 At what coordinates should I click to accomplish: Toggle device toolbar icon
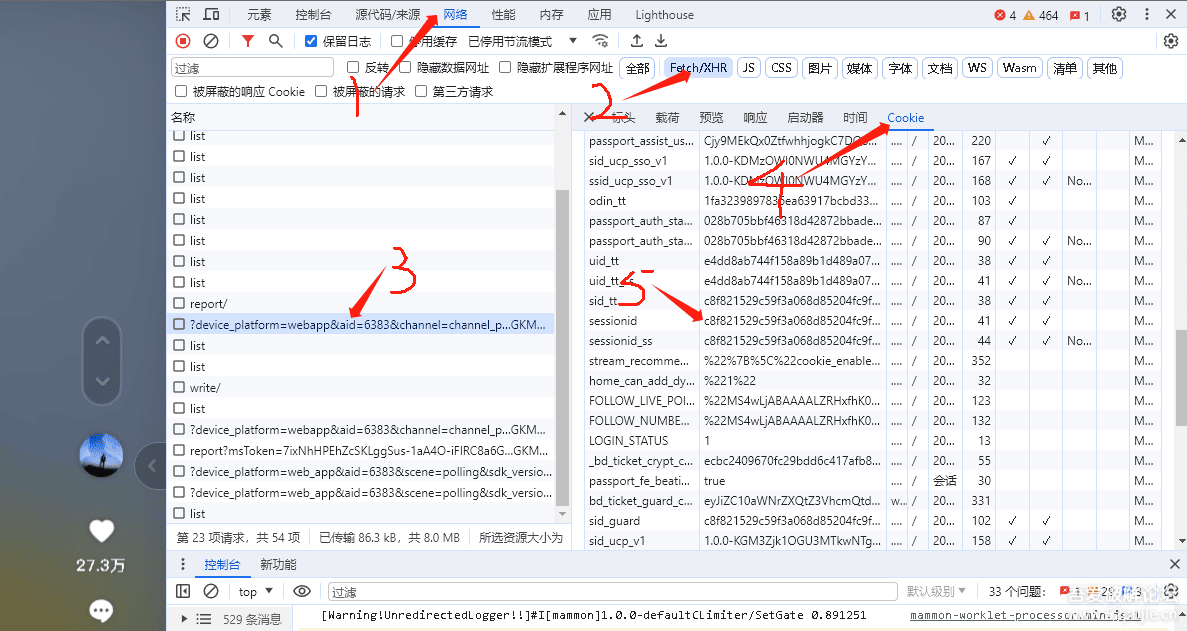(211, 14)
